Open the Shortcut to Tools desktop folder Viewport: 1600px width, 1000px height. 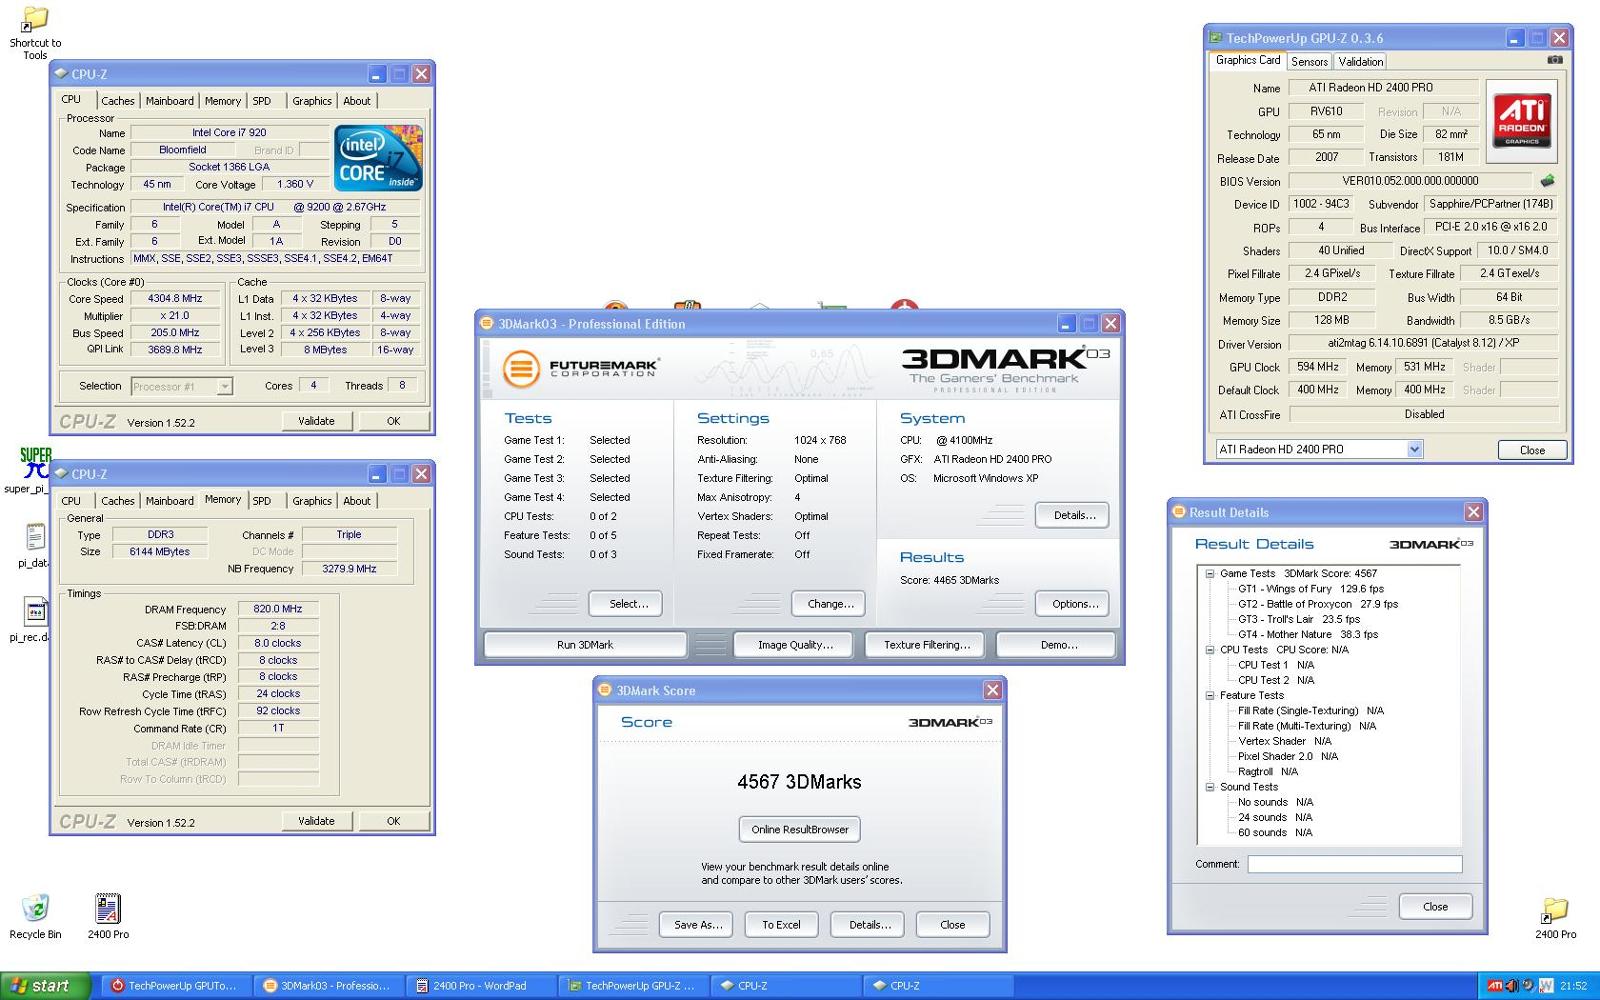point(35,33)
